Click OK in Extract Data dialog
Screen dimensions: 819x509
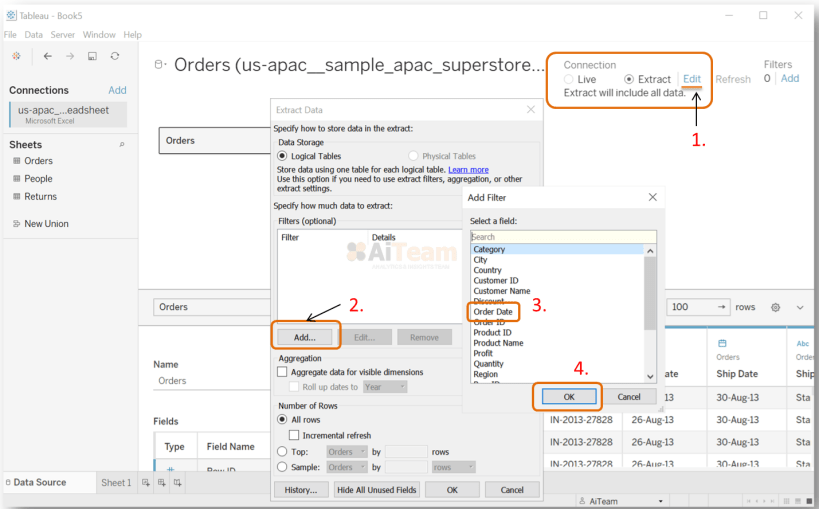click(x=452, y=490)
